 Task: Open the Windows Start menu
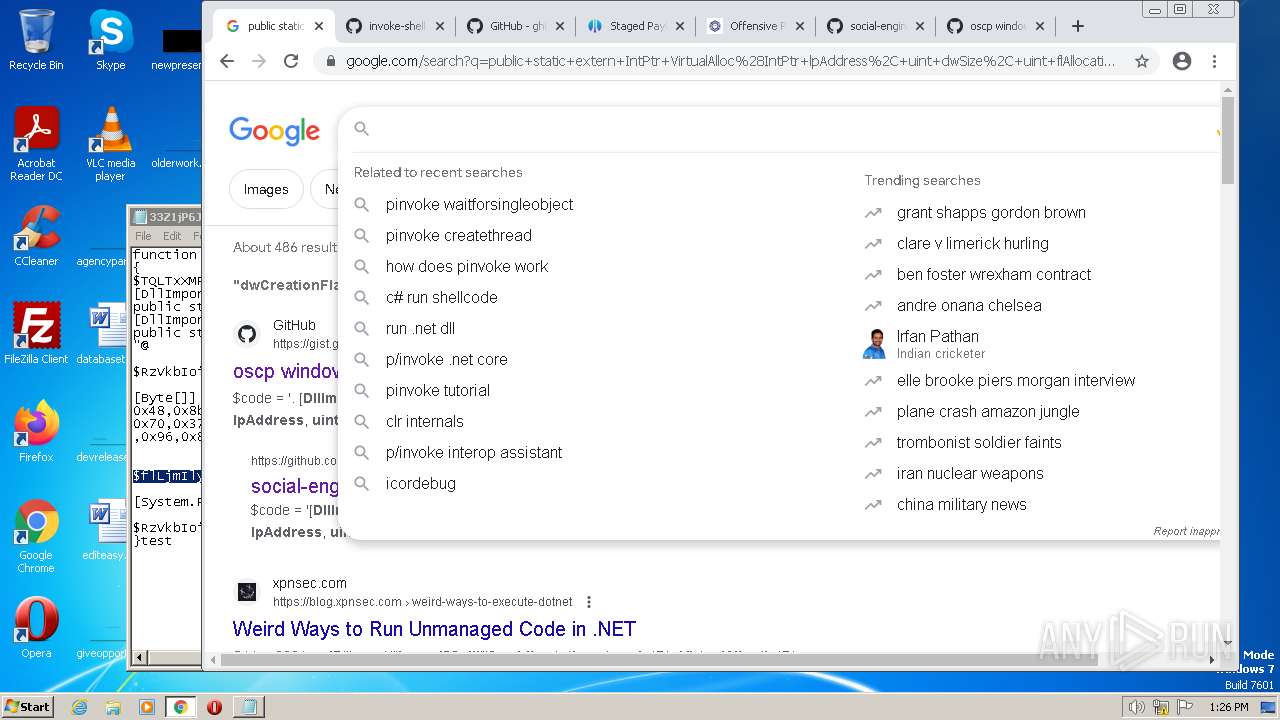click(x=27, y=706)
